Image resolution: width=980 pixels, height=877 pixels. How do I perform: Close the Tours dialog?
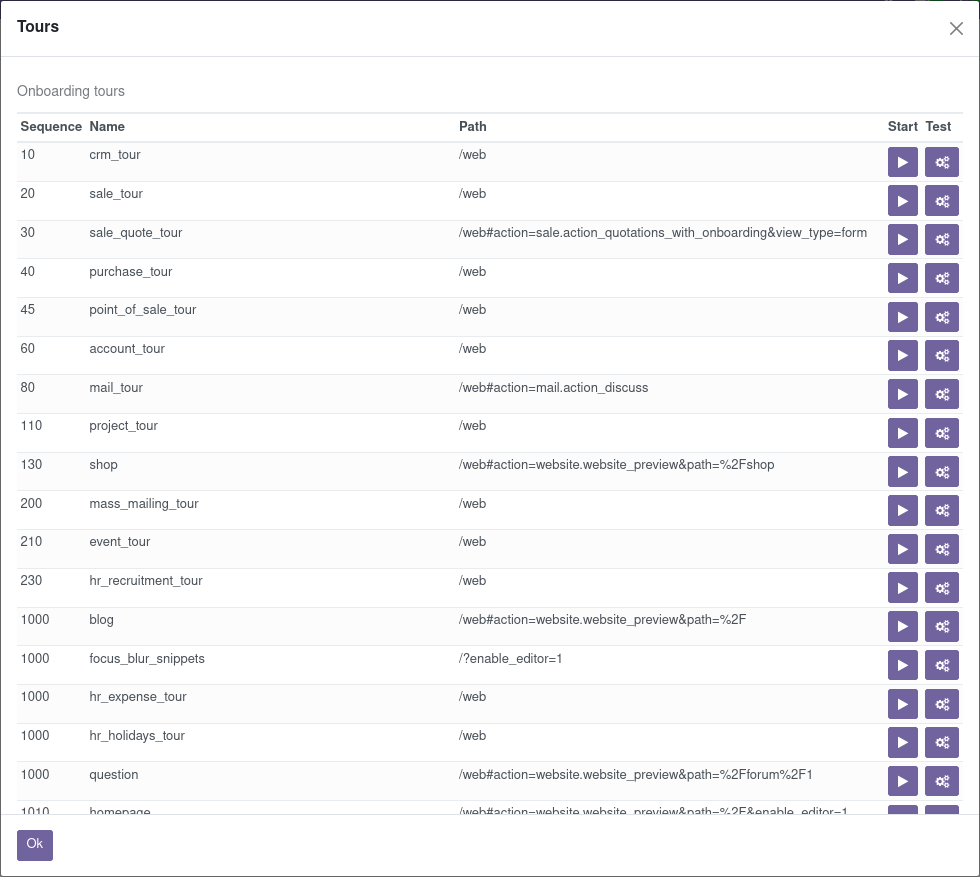coord(956,28)
